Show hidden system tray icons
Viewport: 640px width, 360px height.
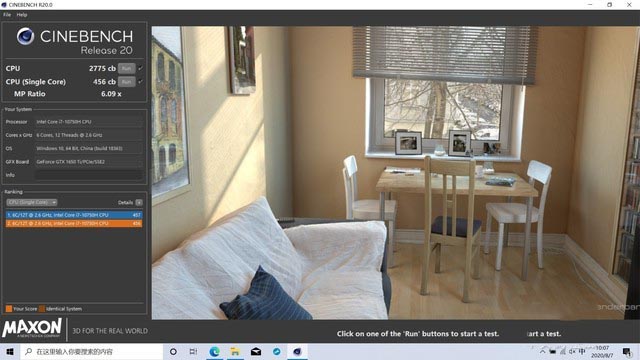coord(542,351)
